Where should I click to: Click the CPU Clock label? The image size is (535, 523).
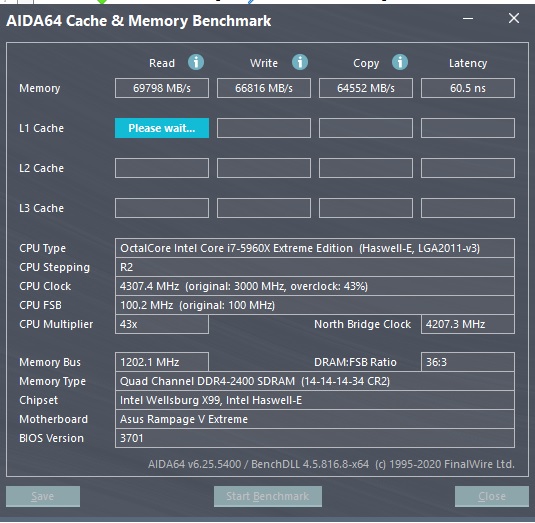click(x=45, y=286)
